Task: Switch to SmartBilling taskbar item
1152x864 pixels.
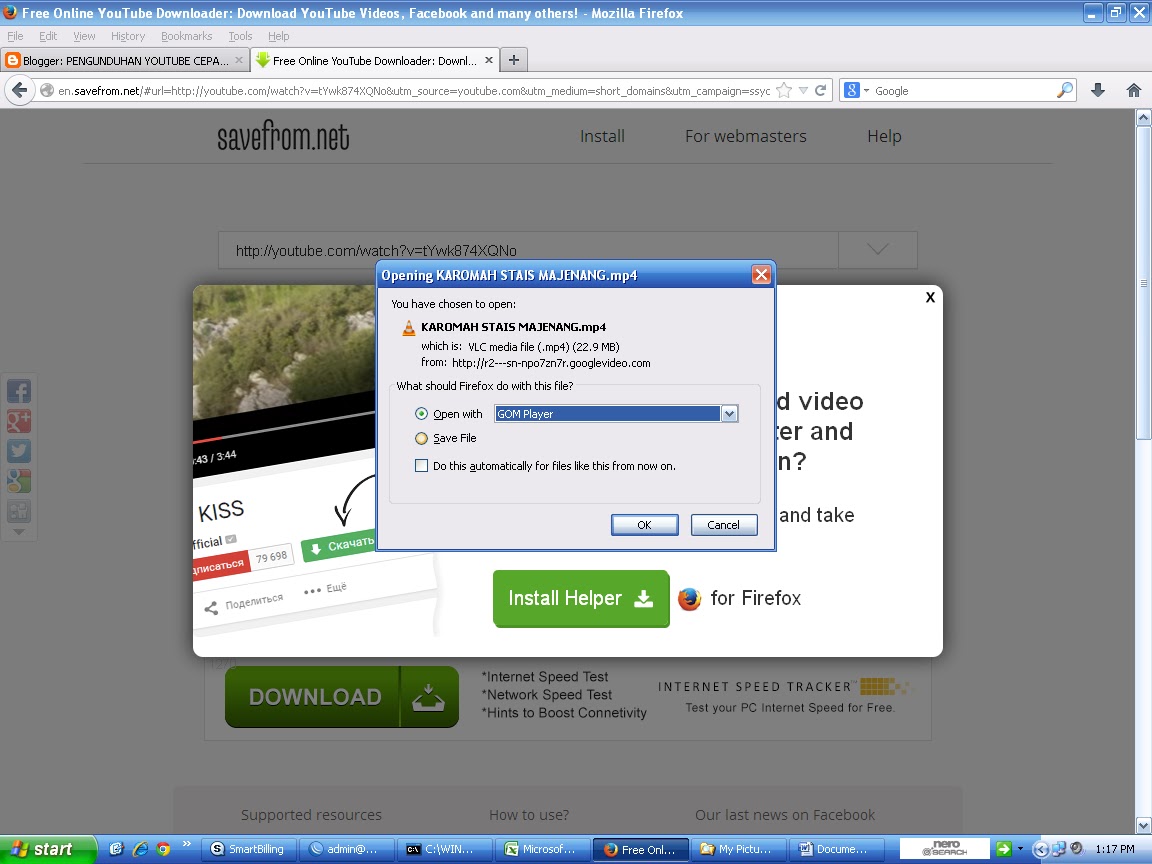Action: [x=248, y=849]
